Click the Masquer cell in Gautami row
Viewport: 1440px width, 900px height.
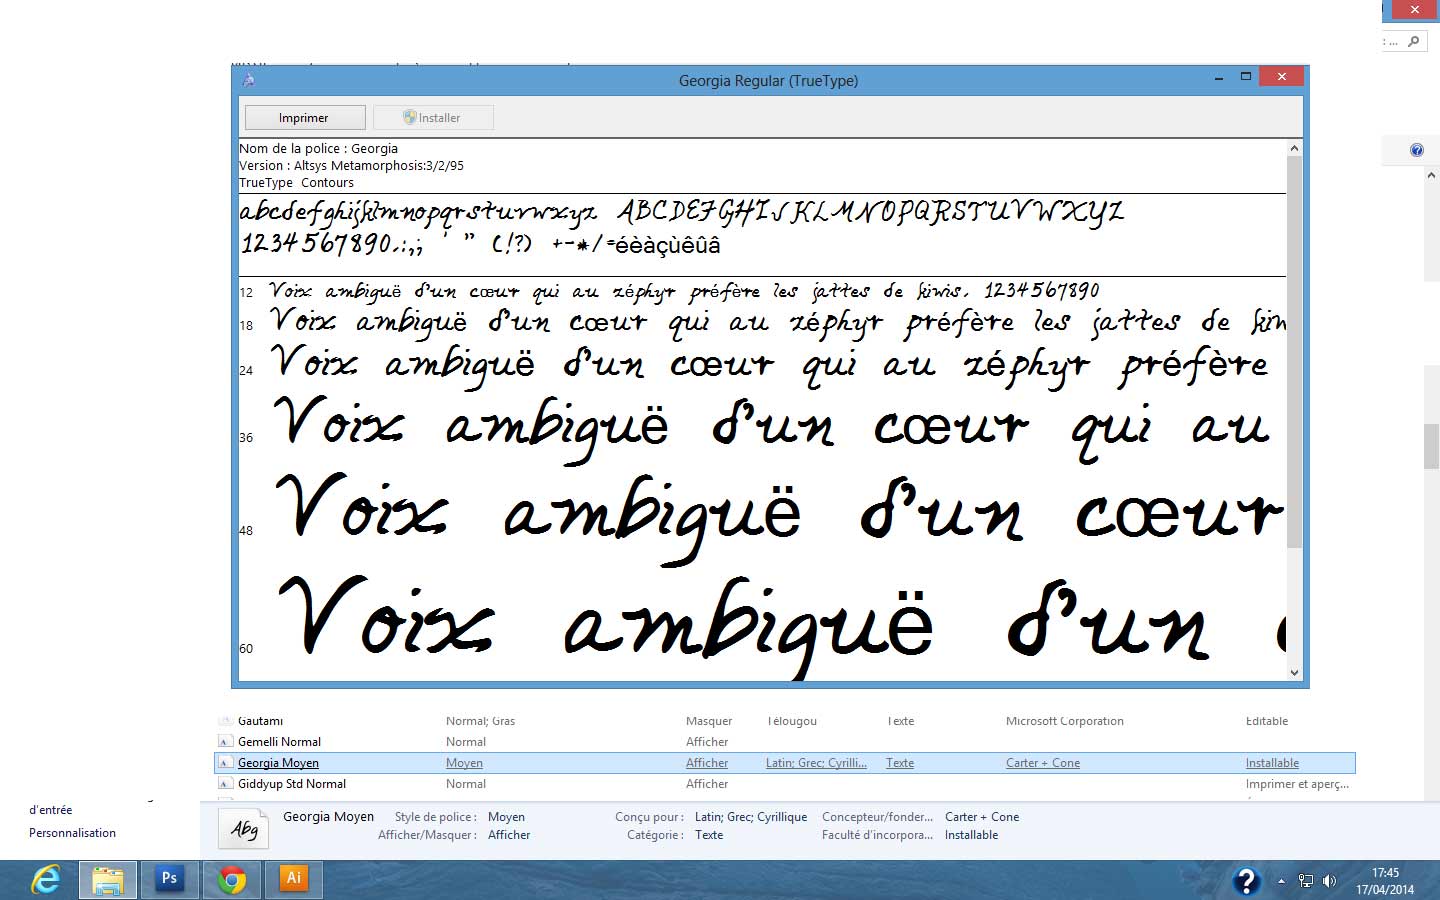pos(709,721)
